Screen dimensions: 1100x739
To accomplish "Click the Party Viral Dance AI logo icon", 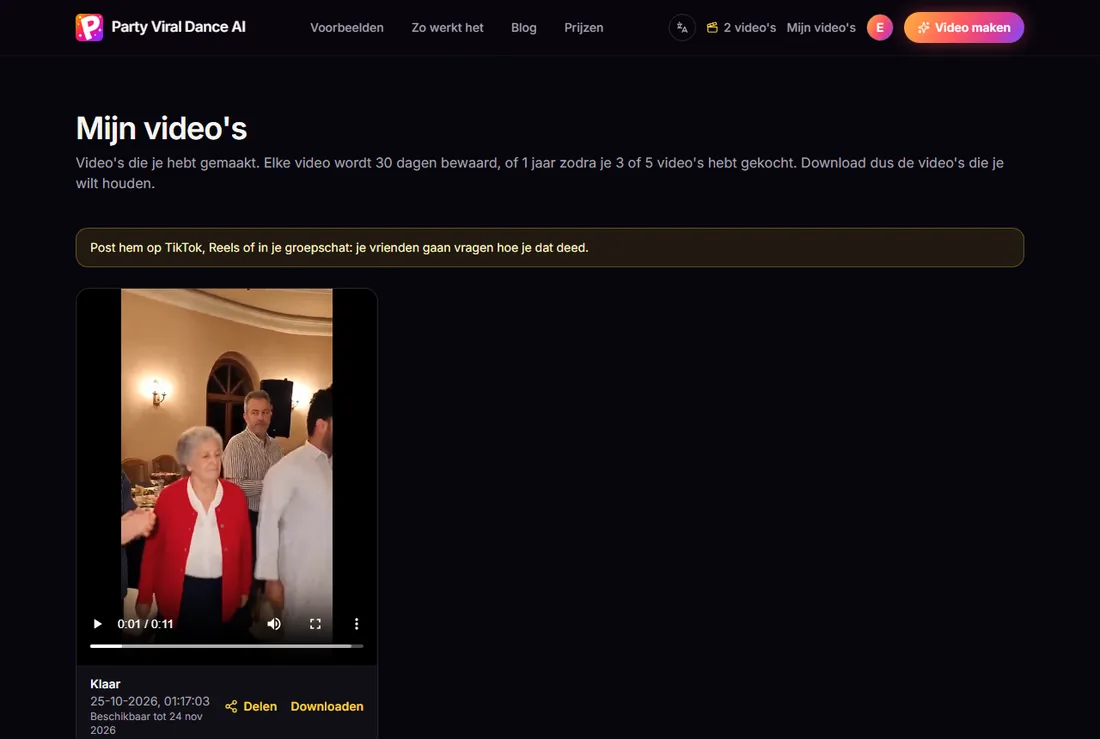I will [x=89, y=27].
